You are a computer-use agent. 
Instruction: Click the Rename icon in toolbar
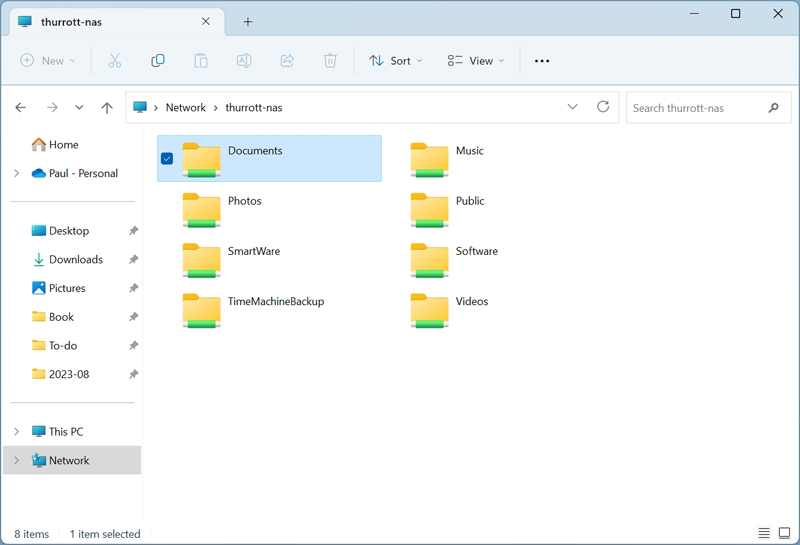(244, 61)
